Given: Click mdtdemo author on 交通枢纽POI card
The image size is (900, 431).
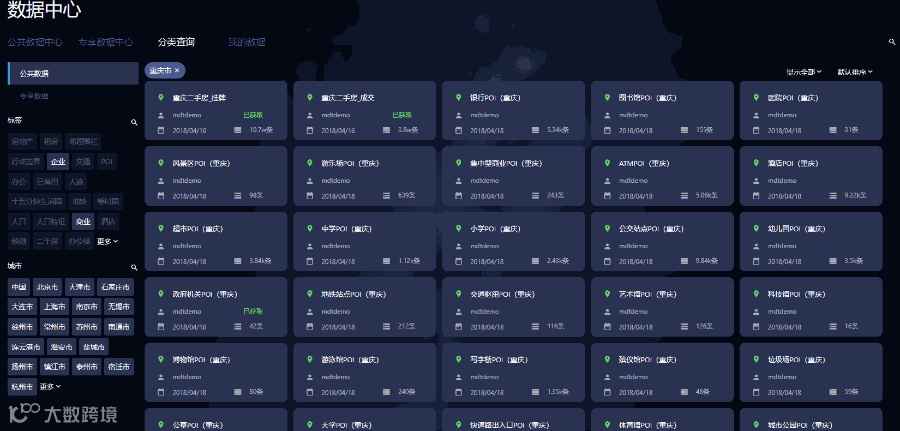Looking at the screenshot, I should [x=484, y=311].
